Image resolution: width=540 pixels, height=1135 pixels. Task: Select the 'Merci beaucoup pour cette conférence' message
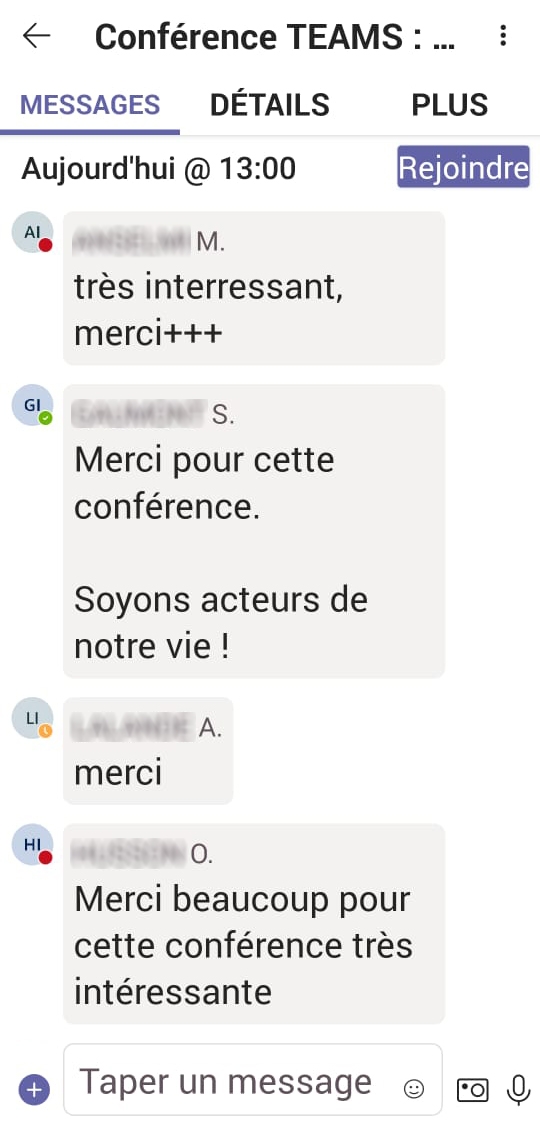254,924
